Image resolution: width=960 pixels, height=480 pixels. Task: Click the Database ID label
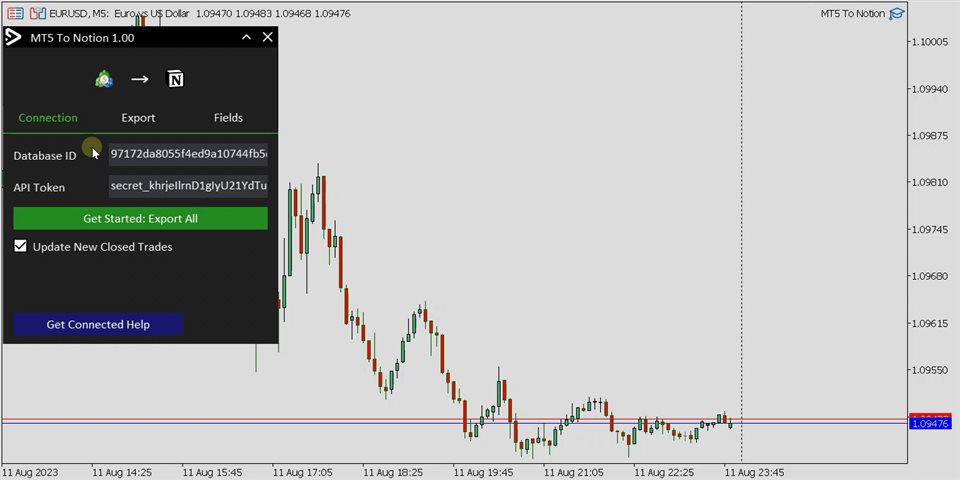pyautogui.click(x=45, y=156)
